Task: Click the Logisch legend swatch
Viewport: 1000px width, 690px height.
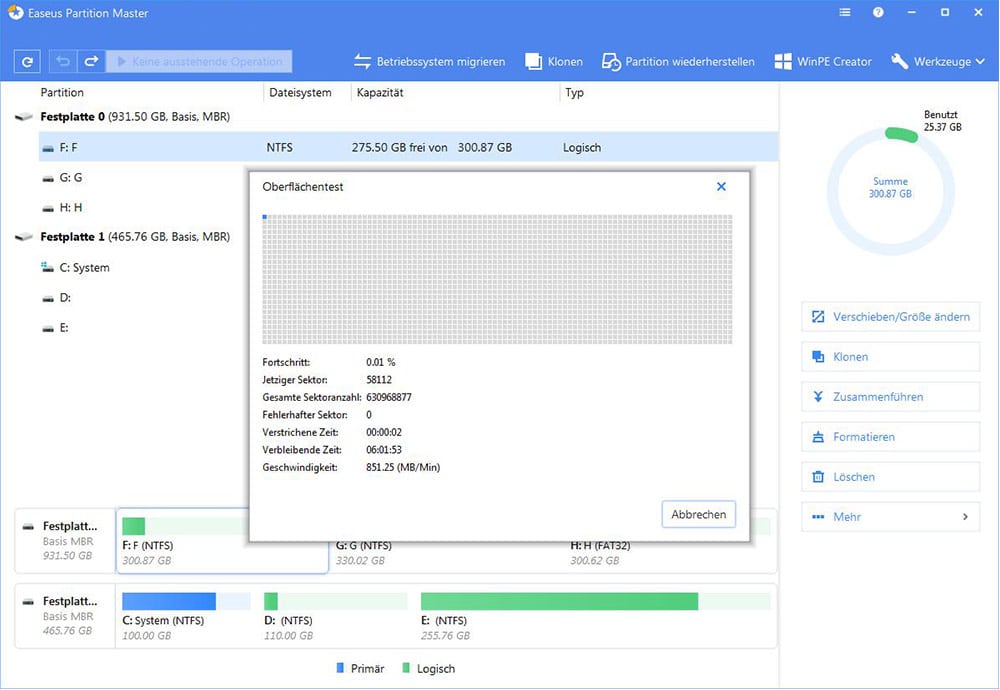Action: [406, 668]
